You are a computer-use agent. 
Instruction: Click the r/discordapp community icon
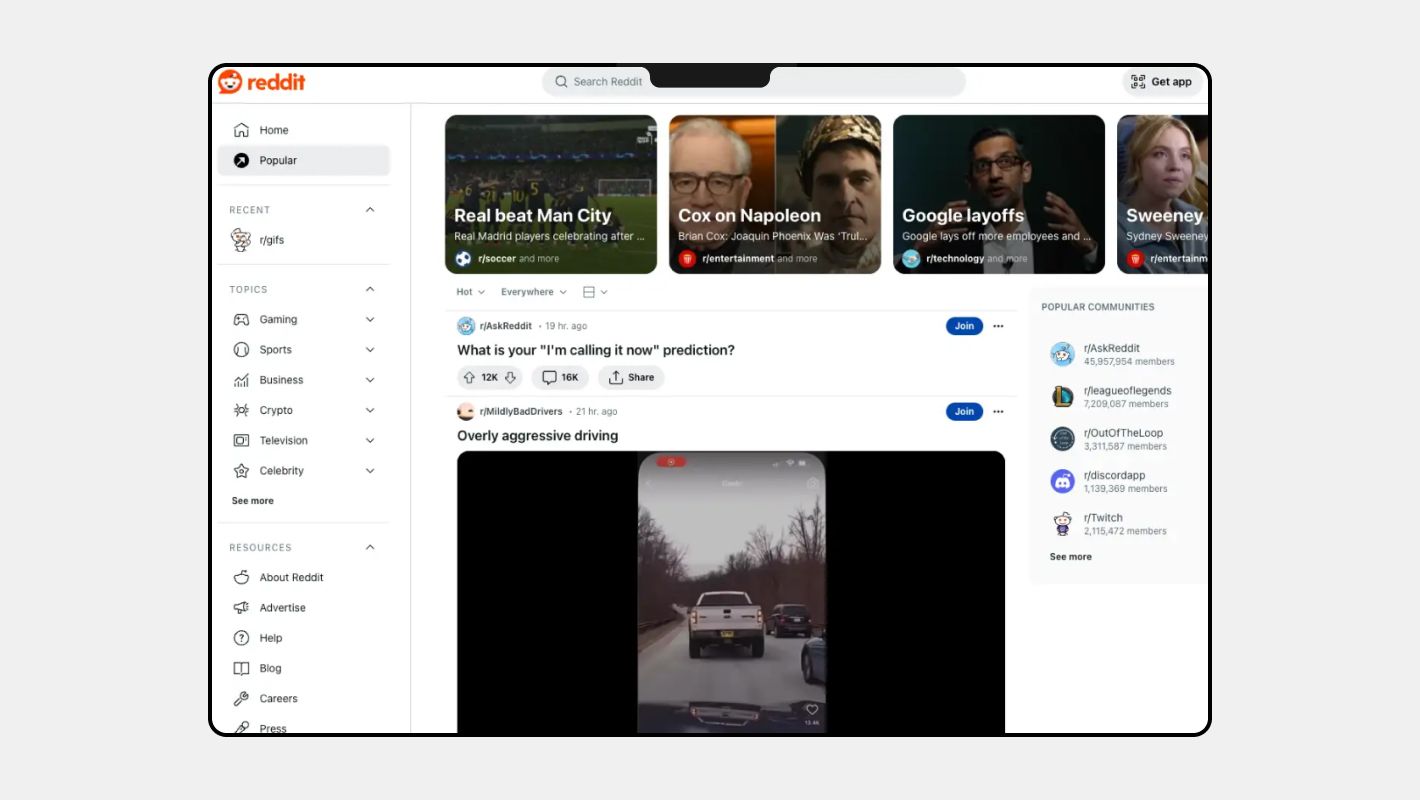point(1062,482)
